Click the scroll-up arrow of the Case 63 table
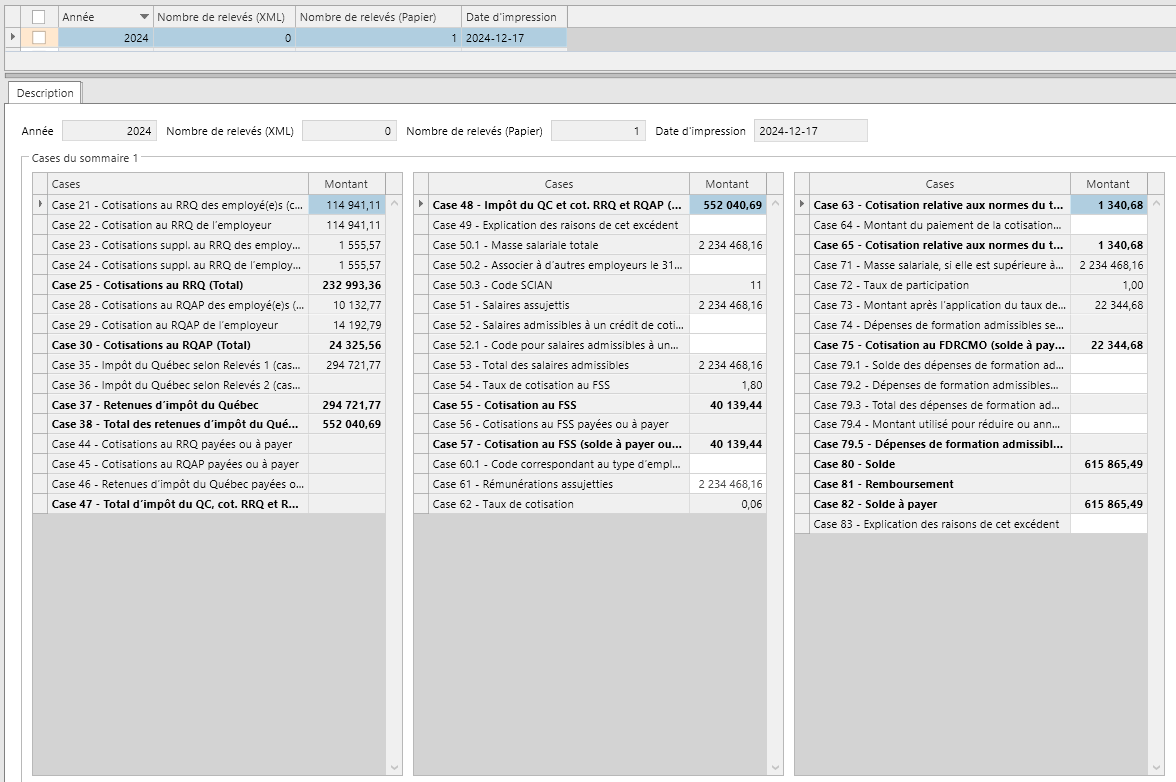 (x=1156, y=204)
